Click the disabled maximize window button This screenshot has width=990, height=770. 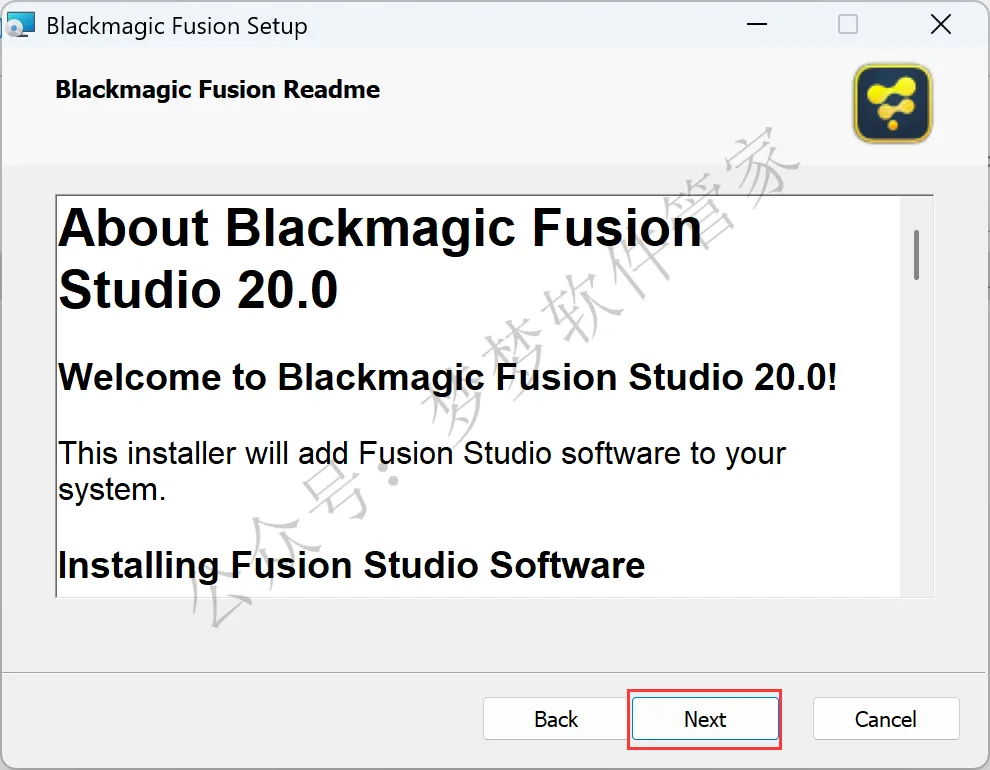847,25
